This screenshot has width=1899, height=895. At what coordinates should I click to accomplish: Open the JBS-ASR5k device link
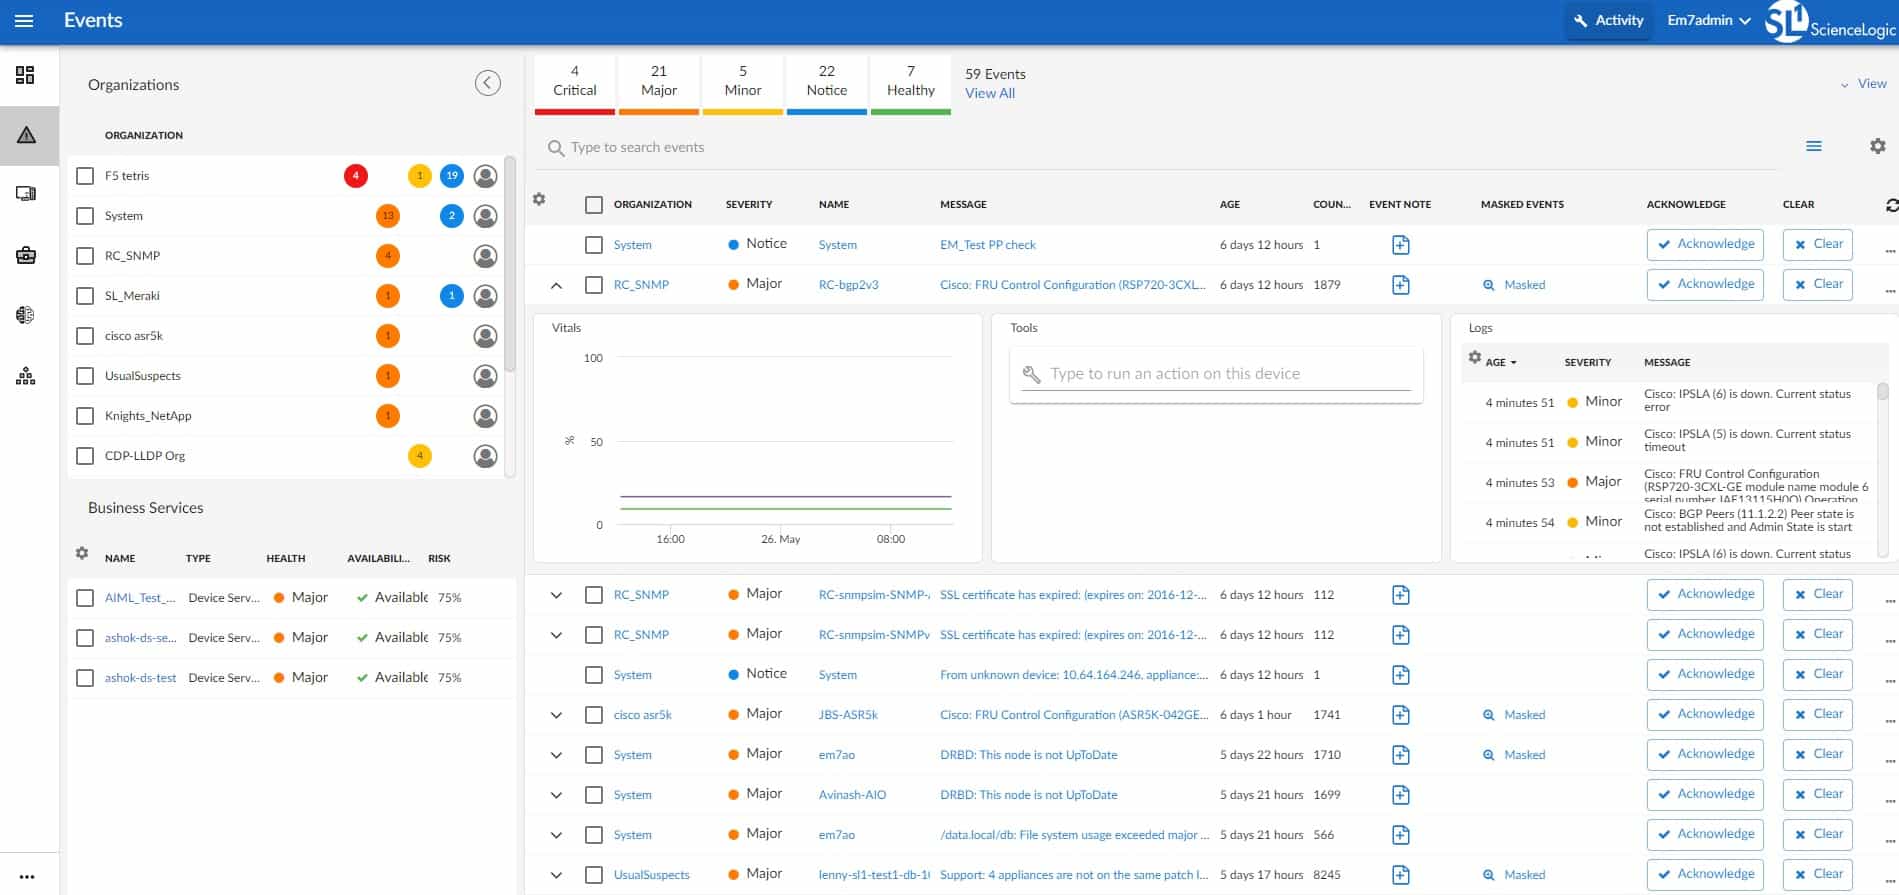(x=848, y=715)
